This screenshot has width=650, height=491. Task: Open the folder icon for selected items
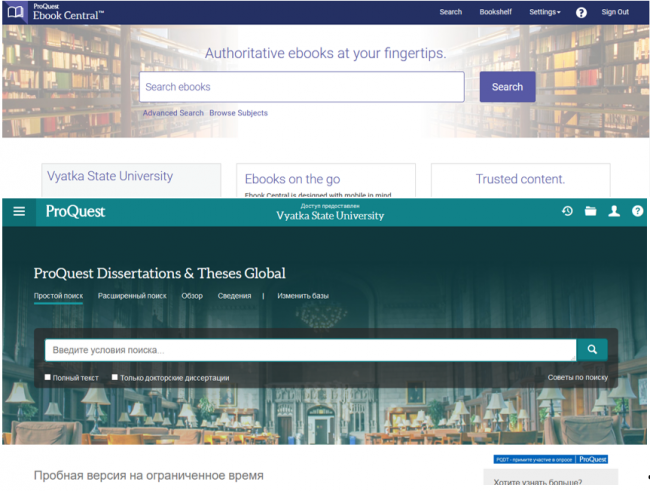(x=591, y=211)
